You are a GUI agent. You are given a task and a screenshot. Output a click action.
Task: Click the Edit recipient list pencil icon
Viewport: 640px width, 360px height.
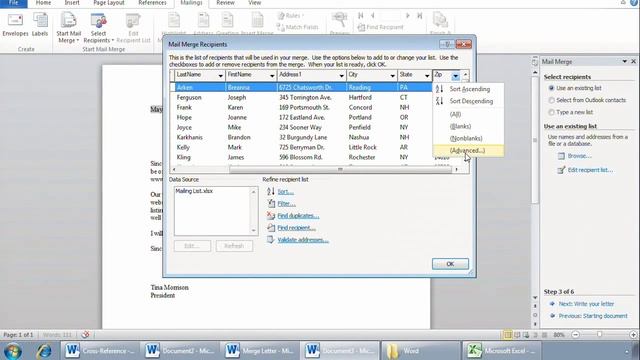pos(561,170)
